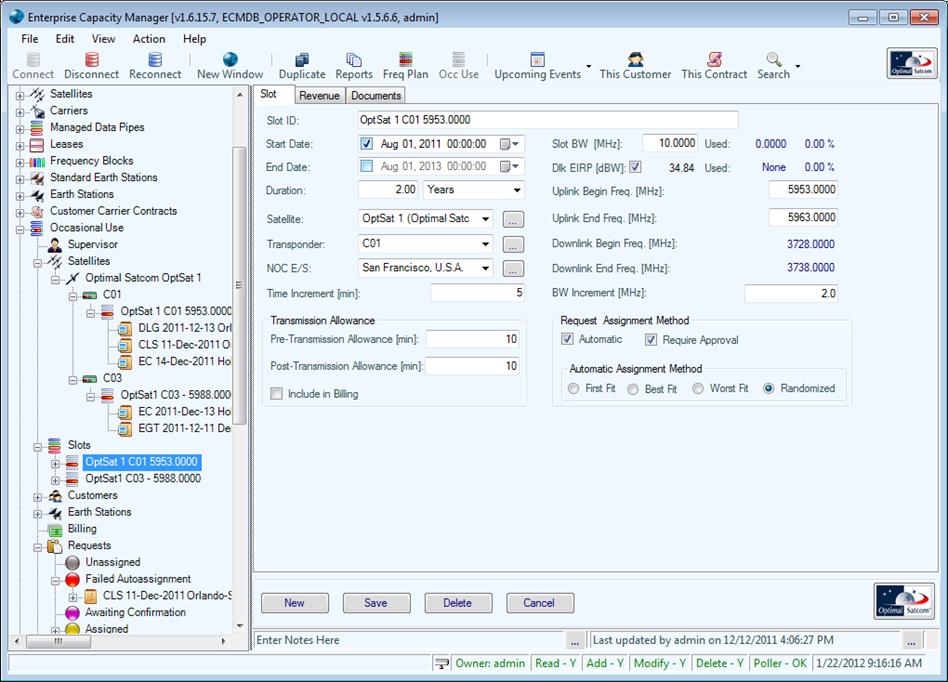Click the New button

tap(294, 603)
